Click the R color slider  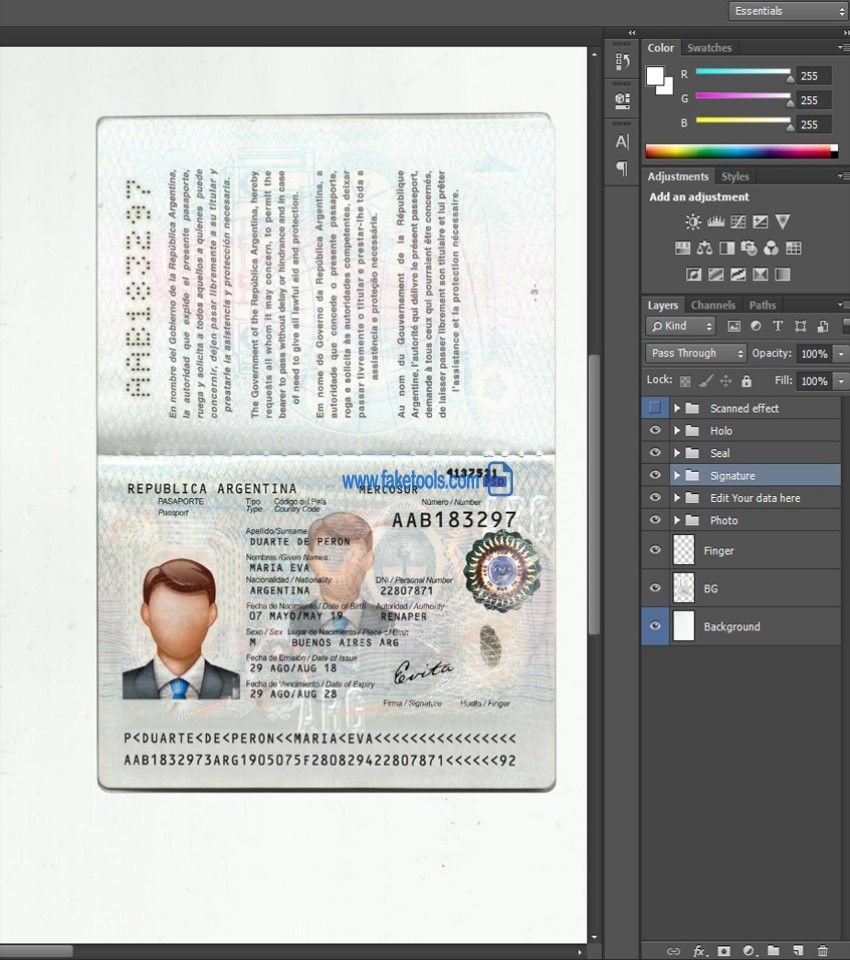point(743,72)
